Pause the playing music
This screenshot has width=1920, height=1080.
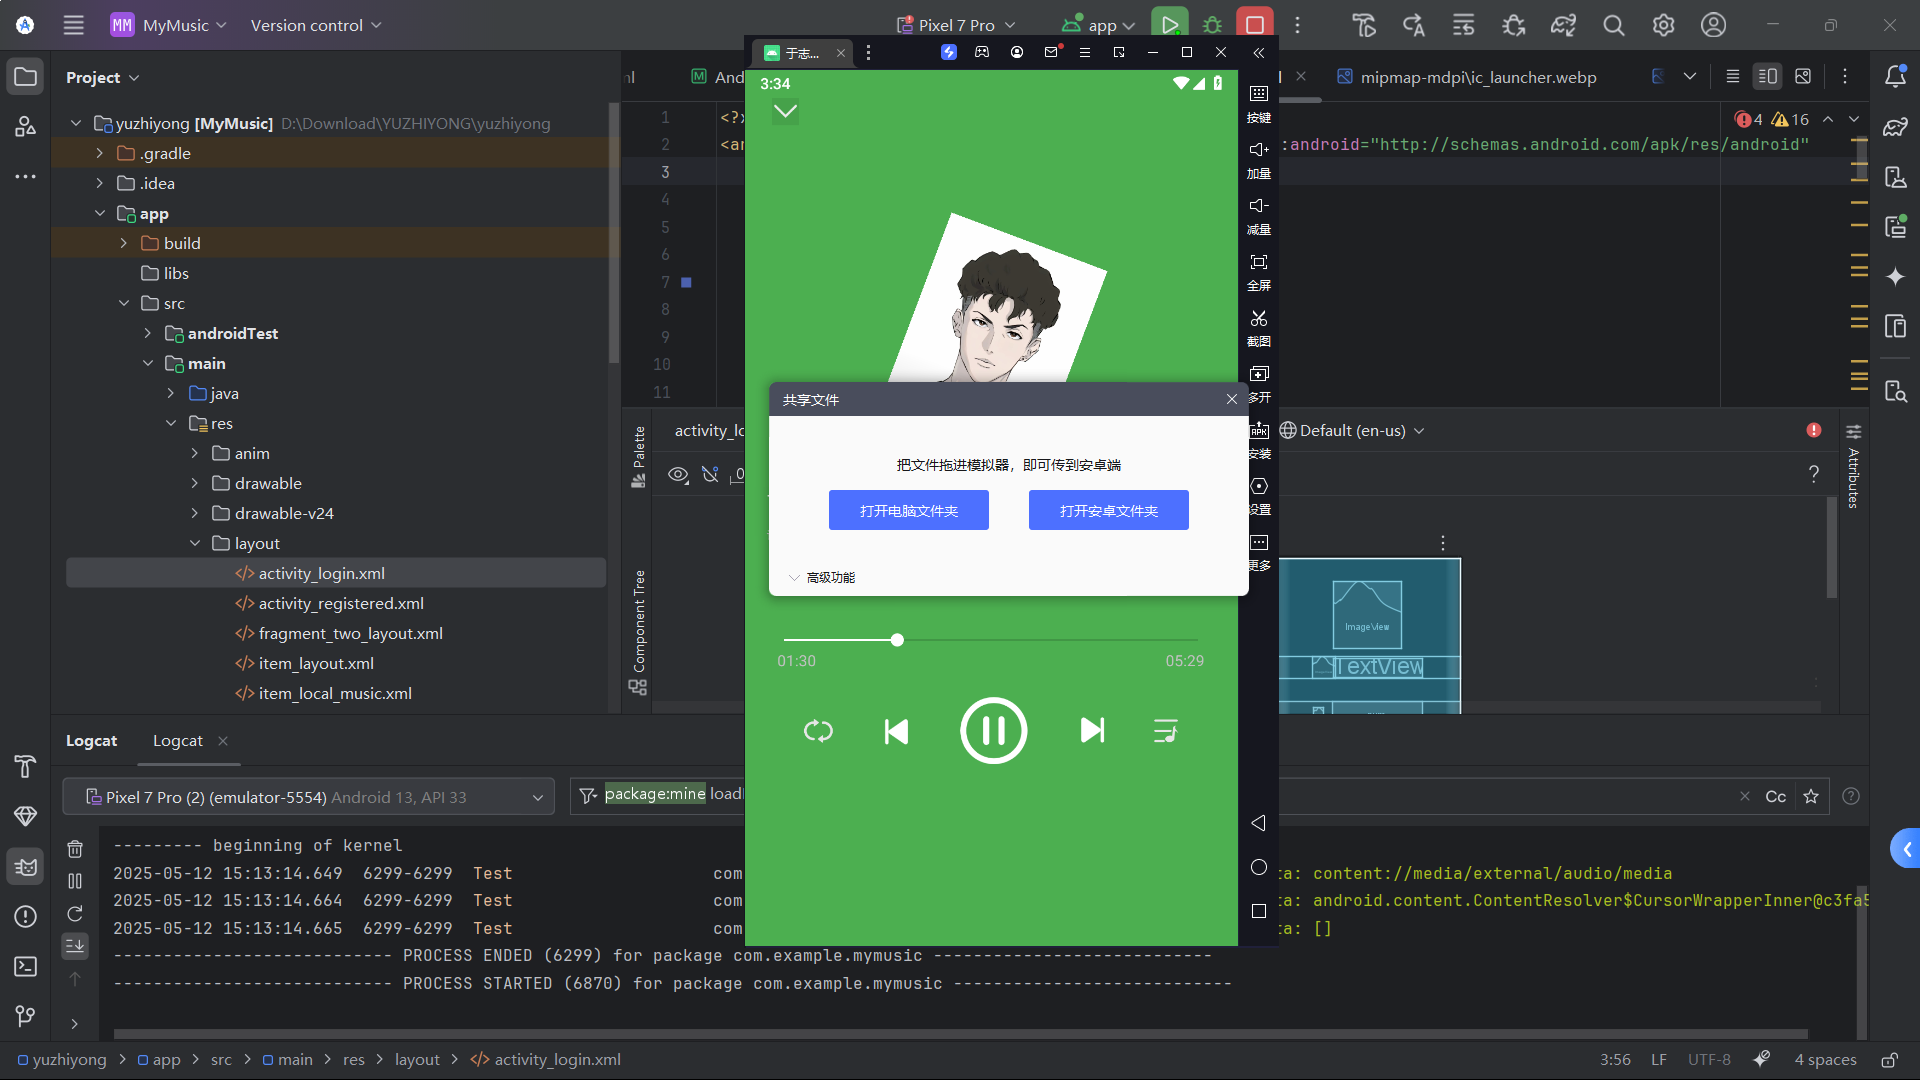993,731
